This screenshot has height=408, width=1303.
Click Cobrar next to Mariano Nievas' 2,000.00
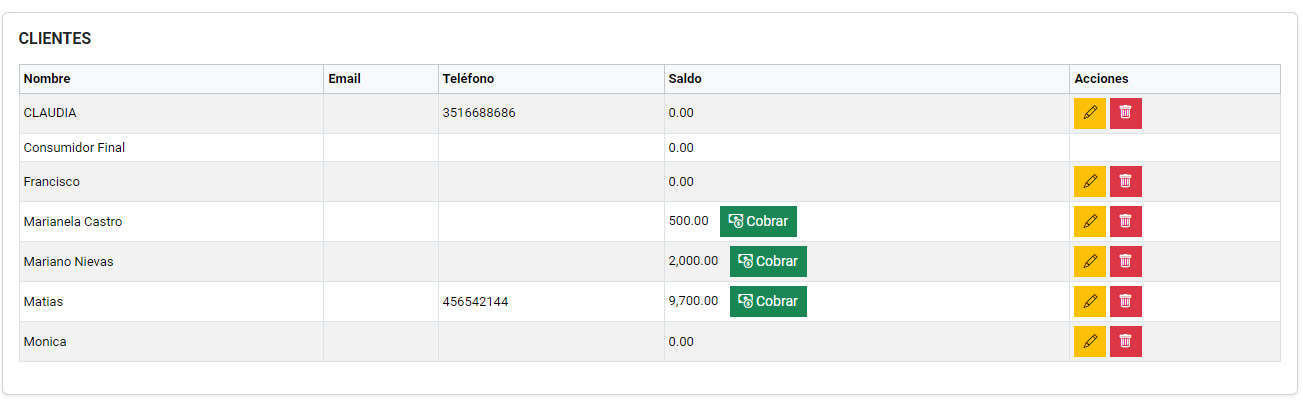(767, 261)
